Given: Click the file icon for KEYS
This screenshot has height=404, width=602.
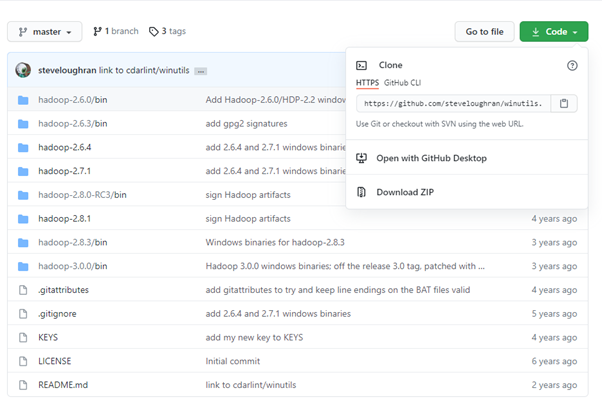Looking at the screenshot, I should point(23,338).
